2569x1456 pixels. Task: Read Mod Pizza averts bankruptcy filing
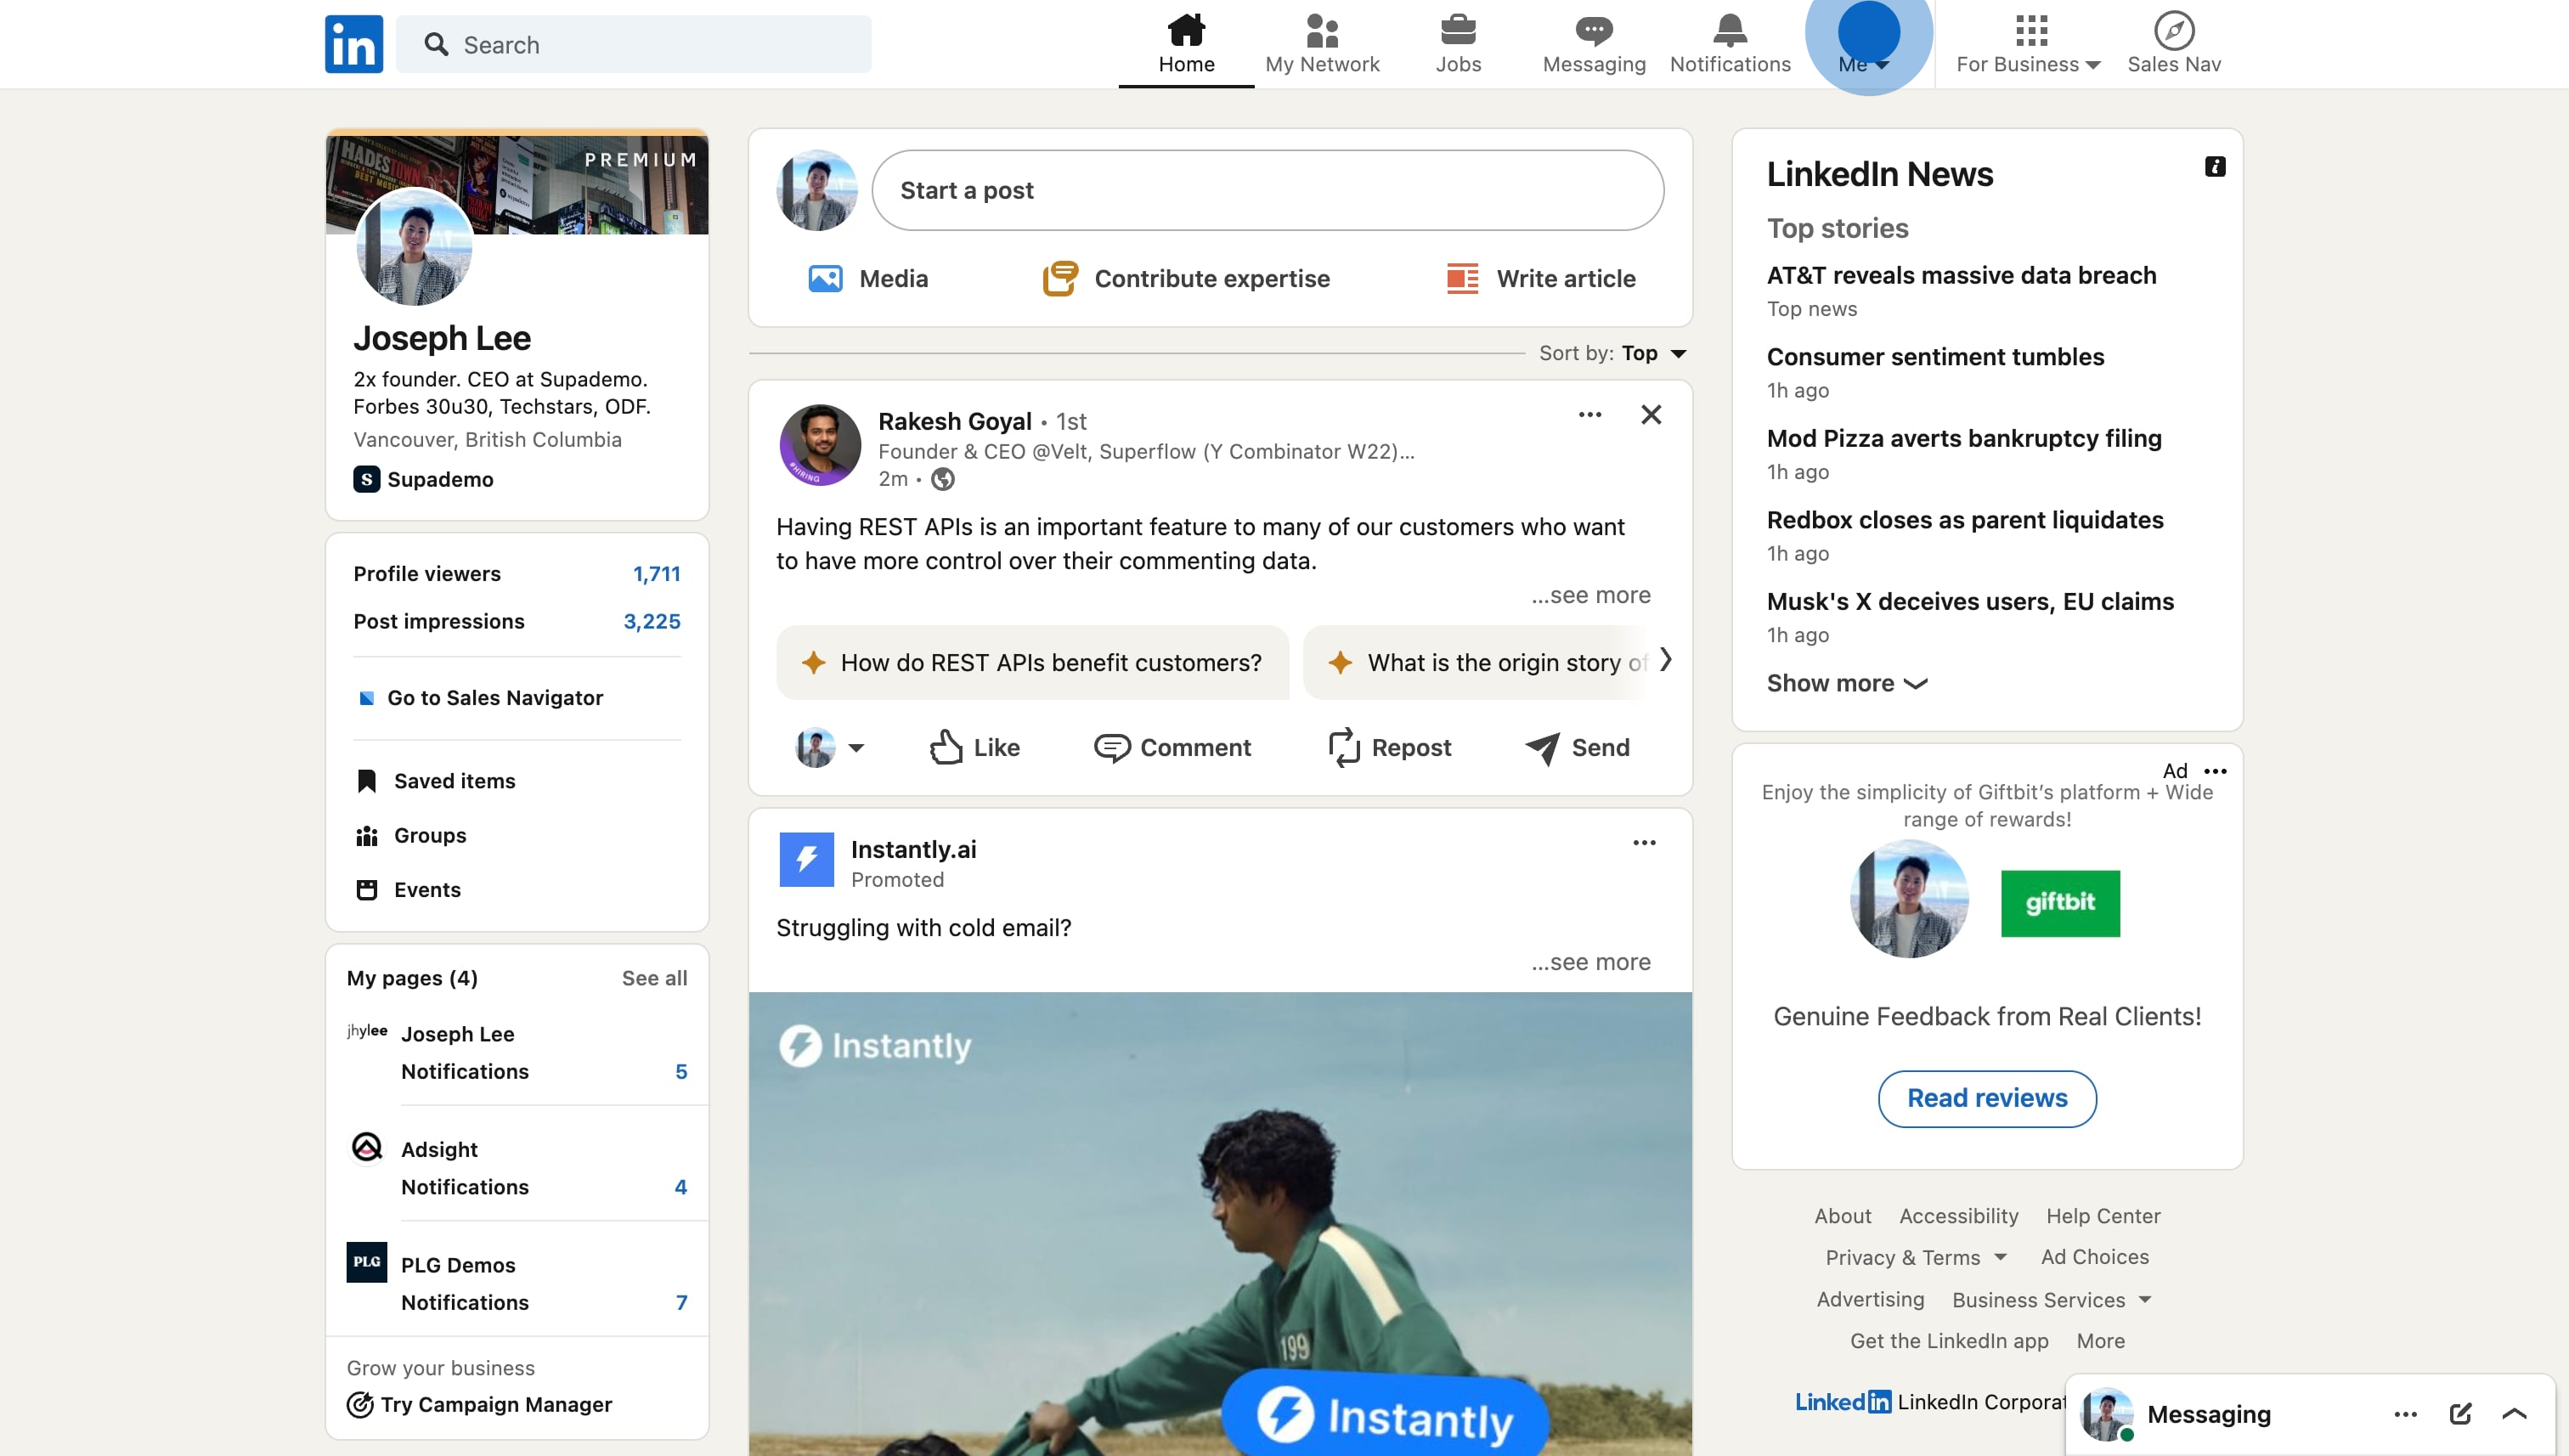pyautogui.click(x=1964, y=438)
